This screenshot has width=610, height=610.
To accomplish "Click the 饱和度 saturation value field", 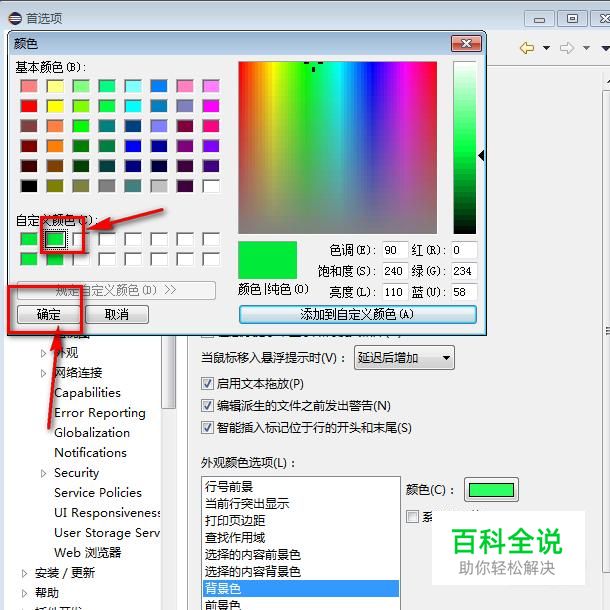I will point(394,271).
